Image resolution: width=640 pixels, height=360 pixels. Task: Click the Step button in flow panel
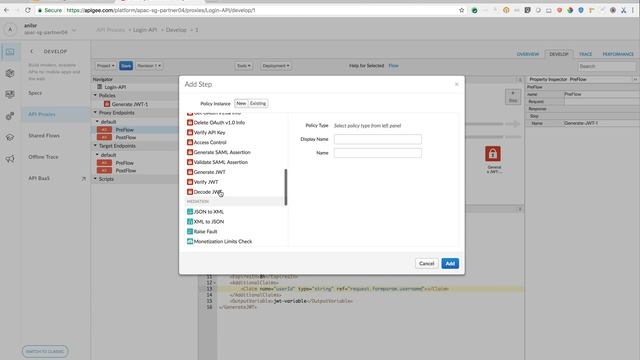(513, 97)
